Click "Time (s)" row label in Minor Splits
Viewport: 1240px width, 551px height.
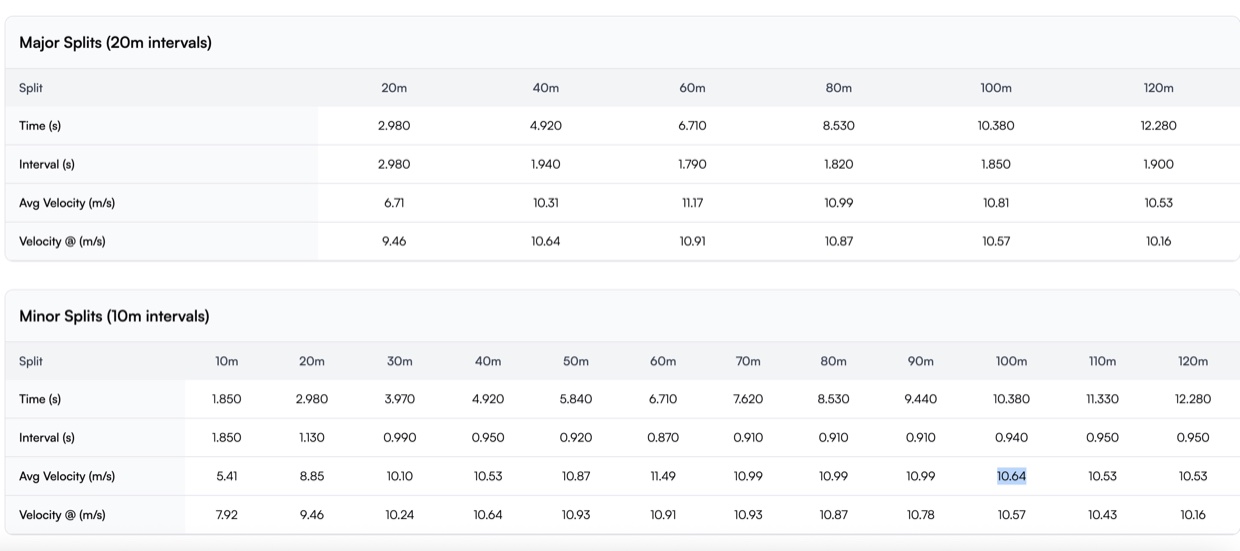click(40, 399)
